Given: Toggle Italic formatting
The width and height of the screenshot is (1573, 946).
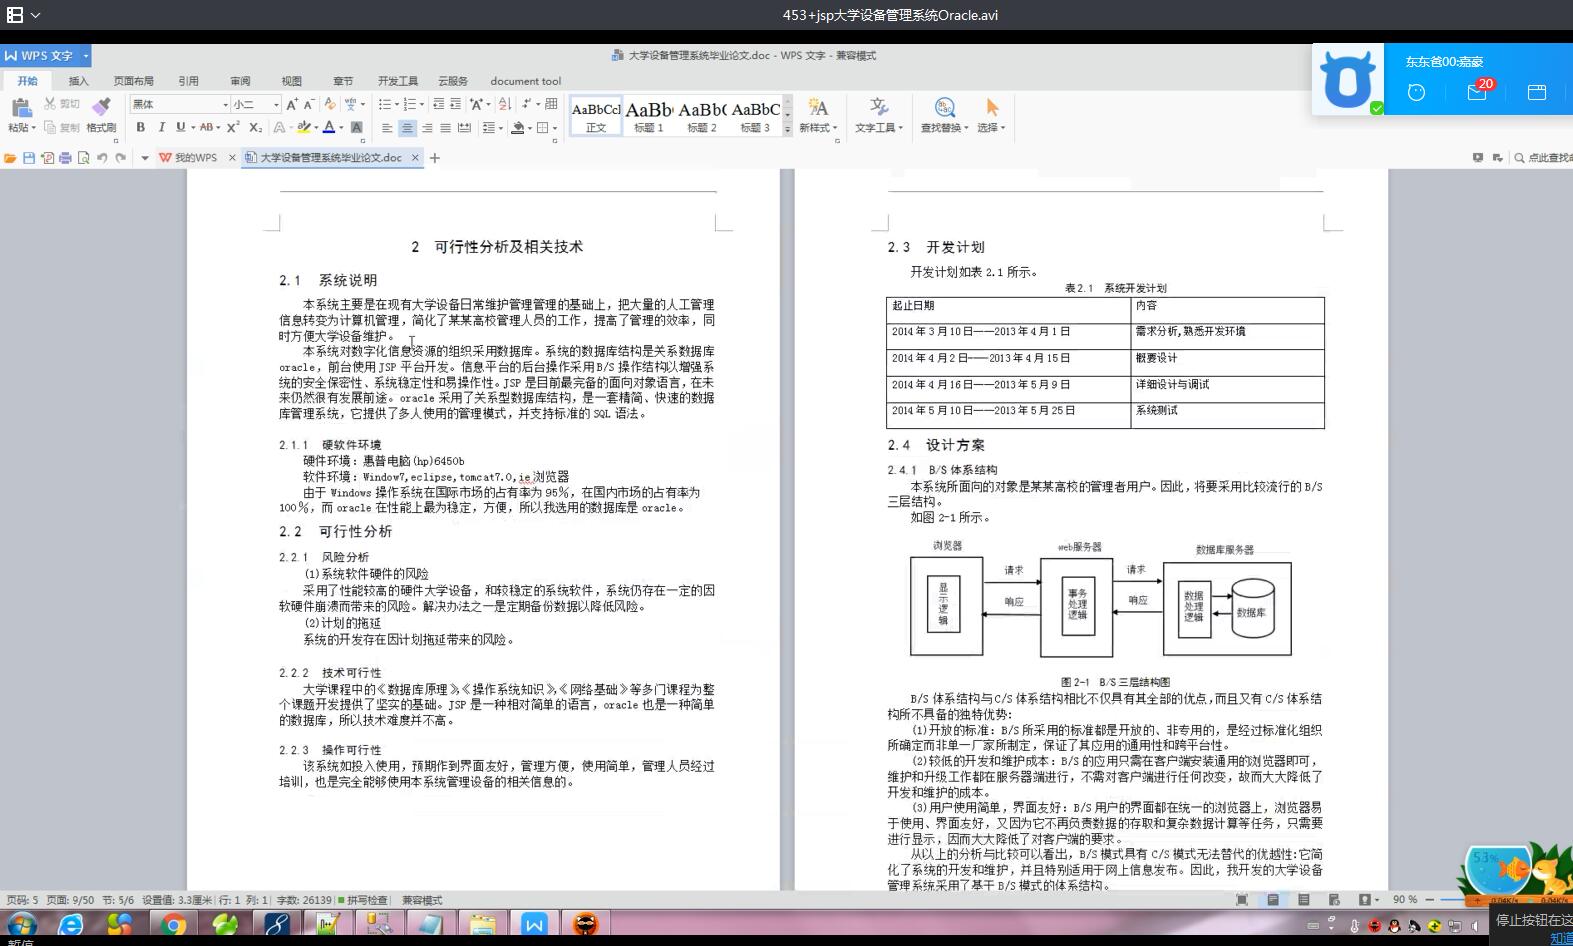Looking at the screenshot, I should click(161, 127).
